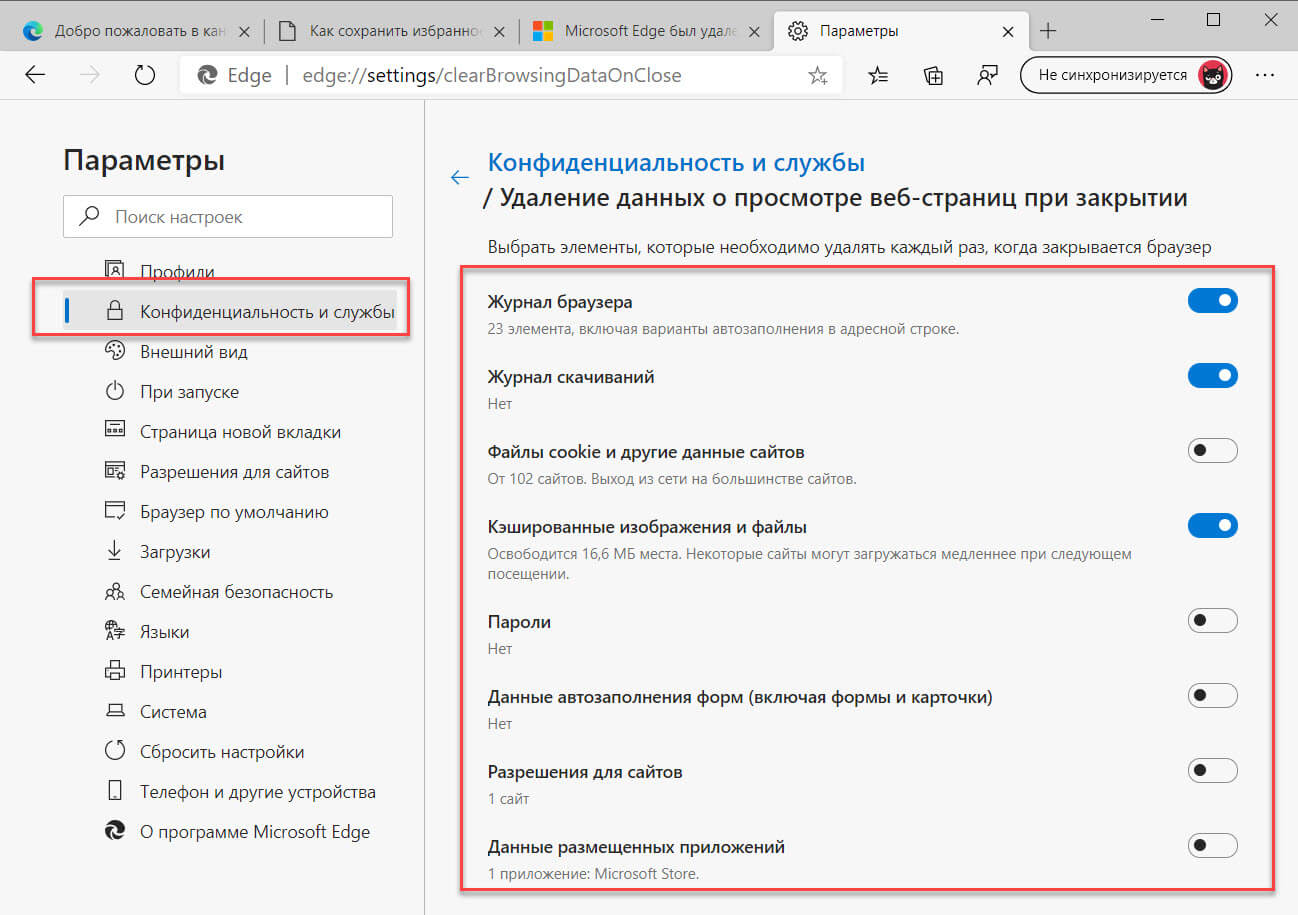
Task: Reload the page with the refresh icon
Action: coord(145,75)
